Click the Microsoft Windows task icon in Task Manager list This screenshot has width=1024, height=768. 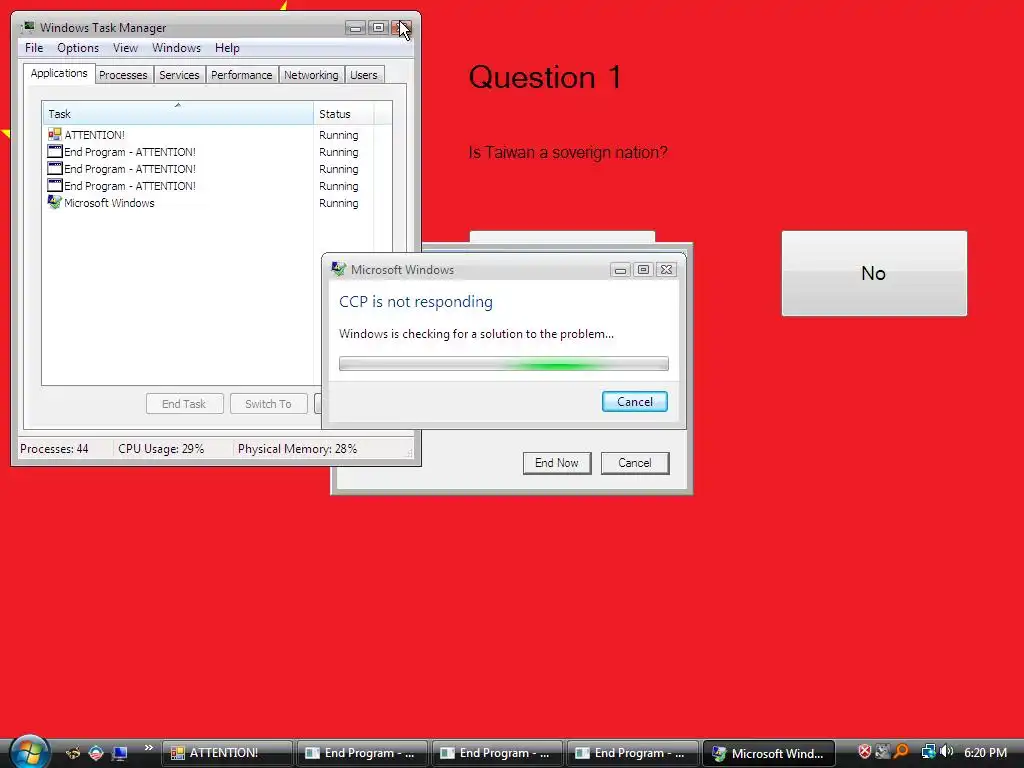(55, 202)
